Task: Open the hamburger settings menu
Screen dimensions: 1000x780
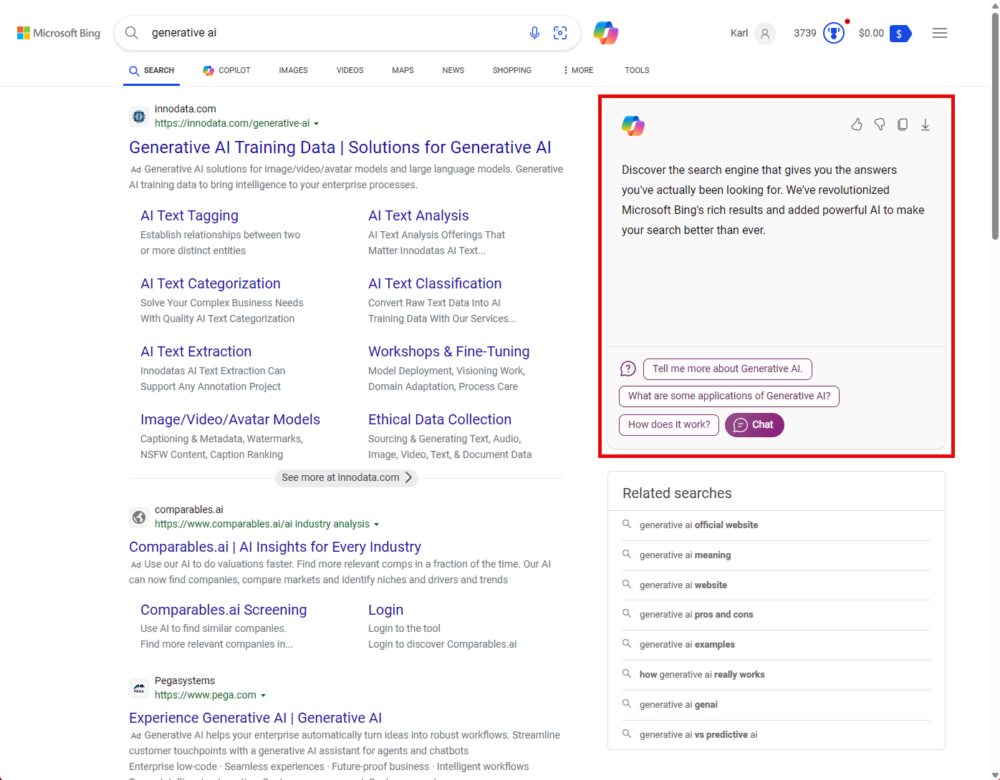Action: [939, 33]
